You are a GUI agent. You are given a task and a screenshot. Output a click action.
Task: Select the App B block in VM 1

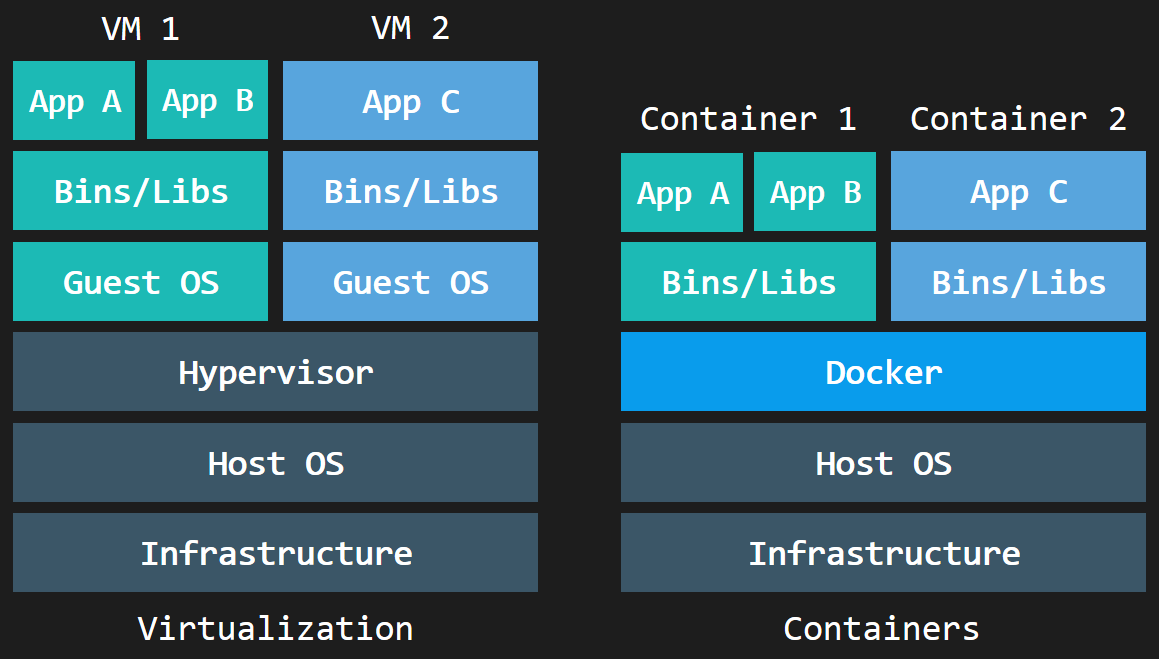pyautogui.click(x=208, y=100)
